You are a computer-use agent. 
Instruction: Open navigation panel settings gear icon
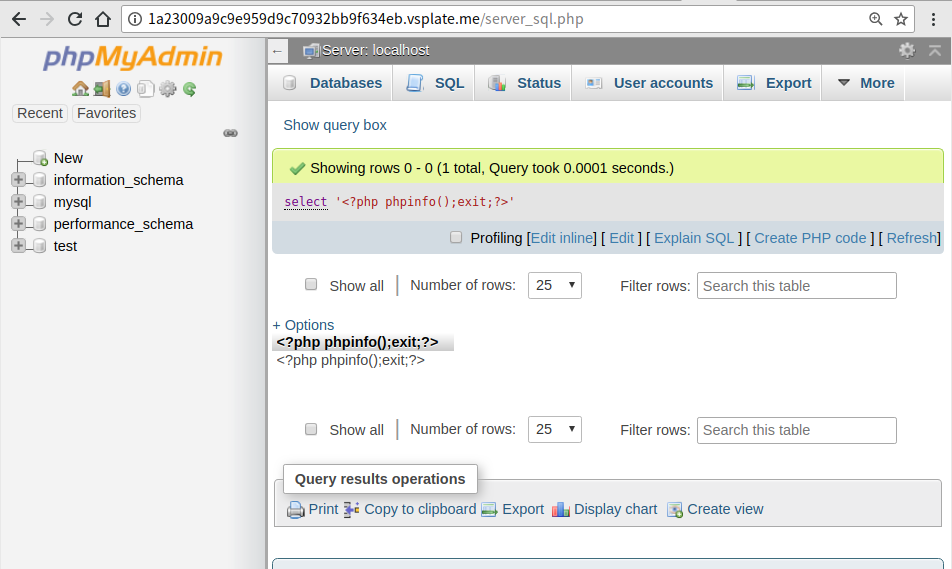[168, 89]
